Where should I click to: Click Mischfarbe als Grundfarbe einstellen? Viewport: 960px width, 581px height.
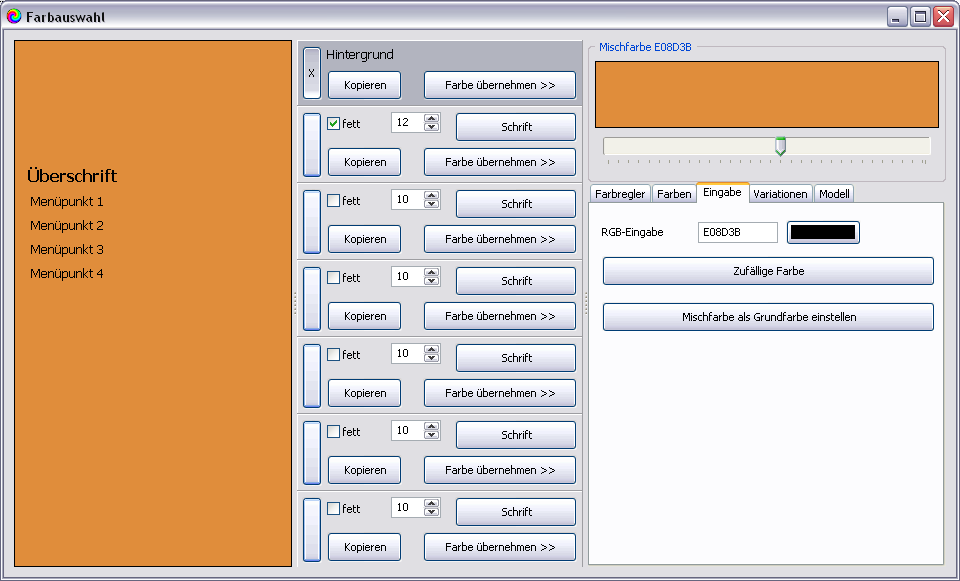[x=768, y=317]
